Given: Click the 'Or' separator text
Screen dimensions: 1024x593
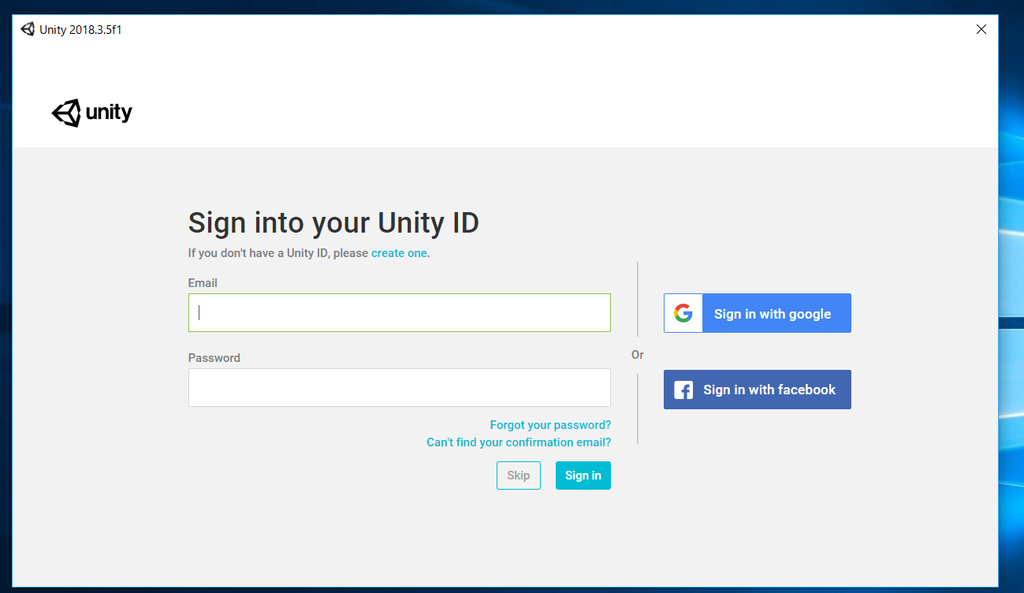Looking at the screenshot, I should click(x=637, y=355).
